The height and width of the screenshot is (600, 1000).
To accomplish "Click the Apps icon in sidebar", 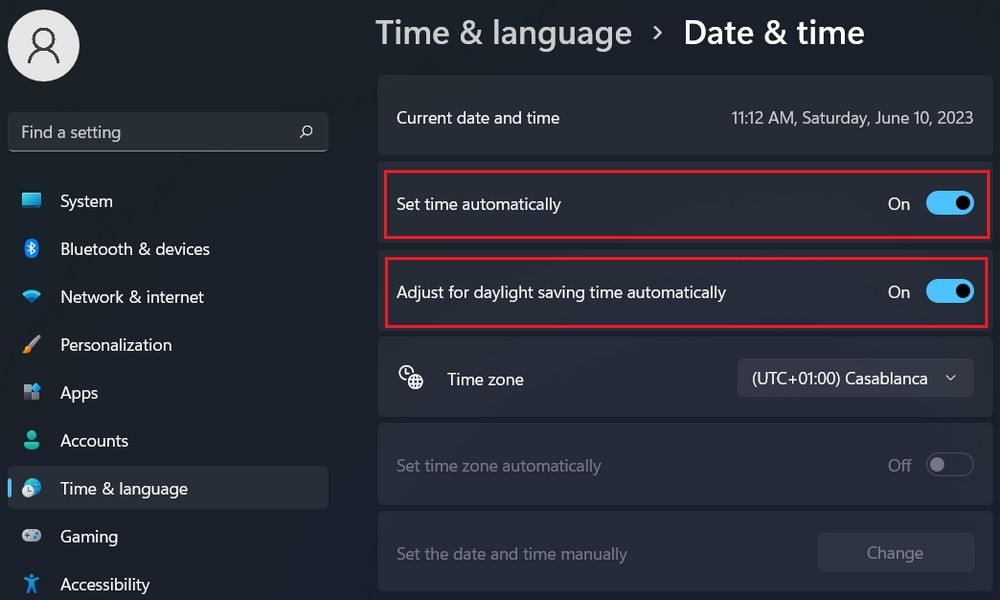I will [32, 393].
